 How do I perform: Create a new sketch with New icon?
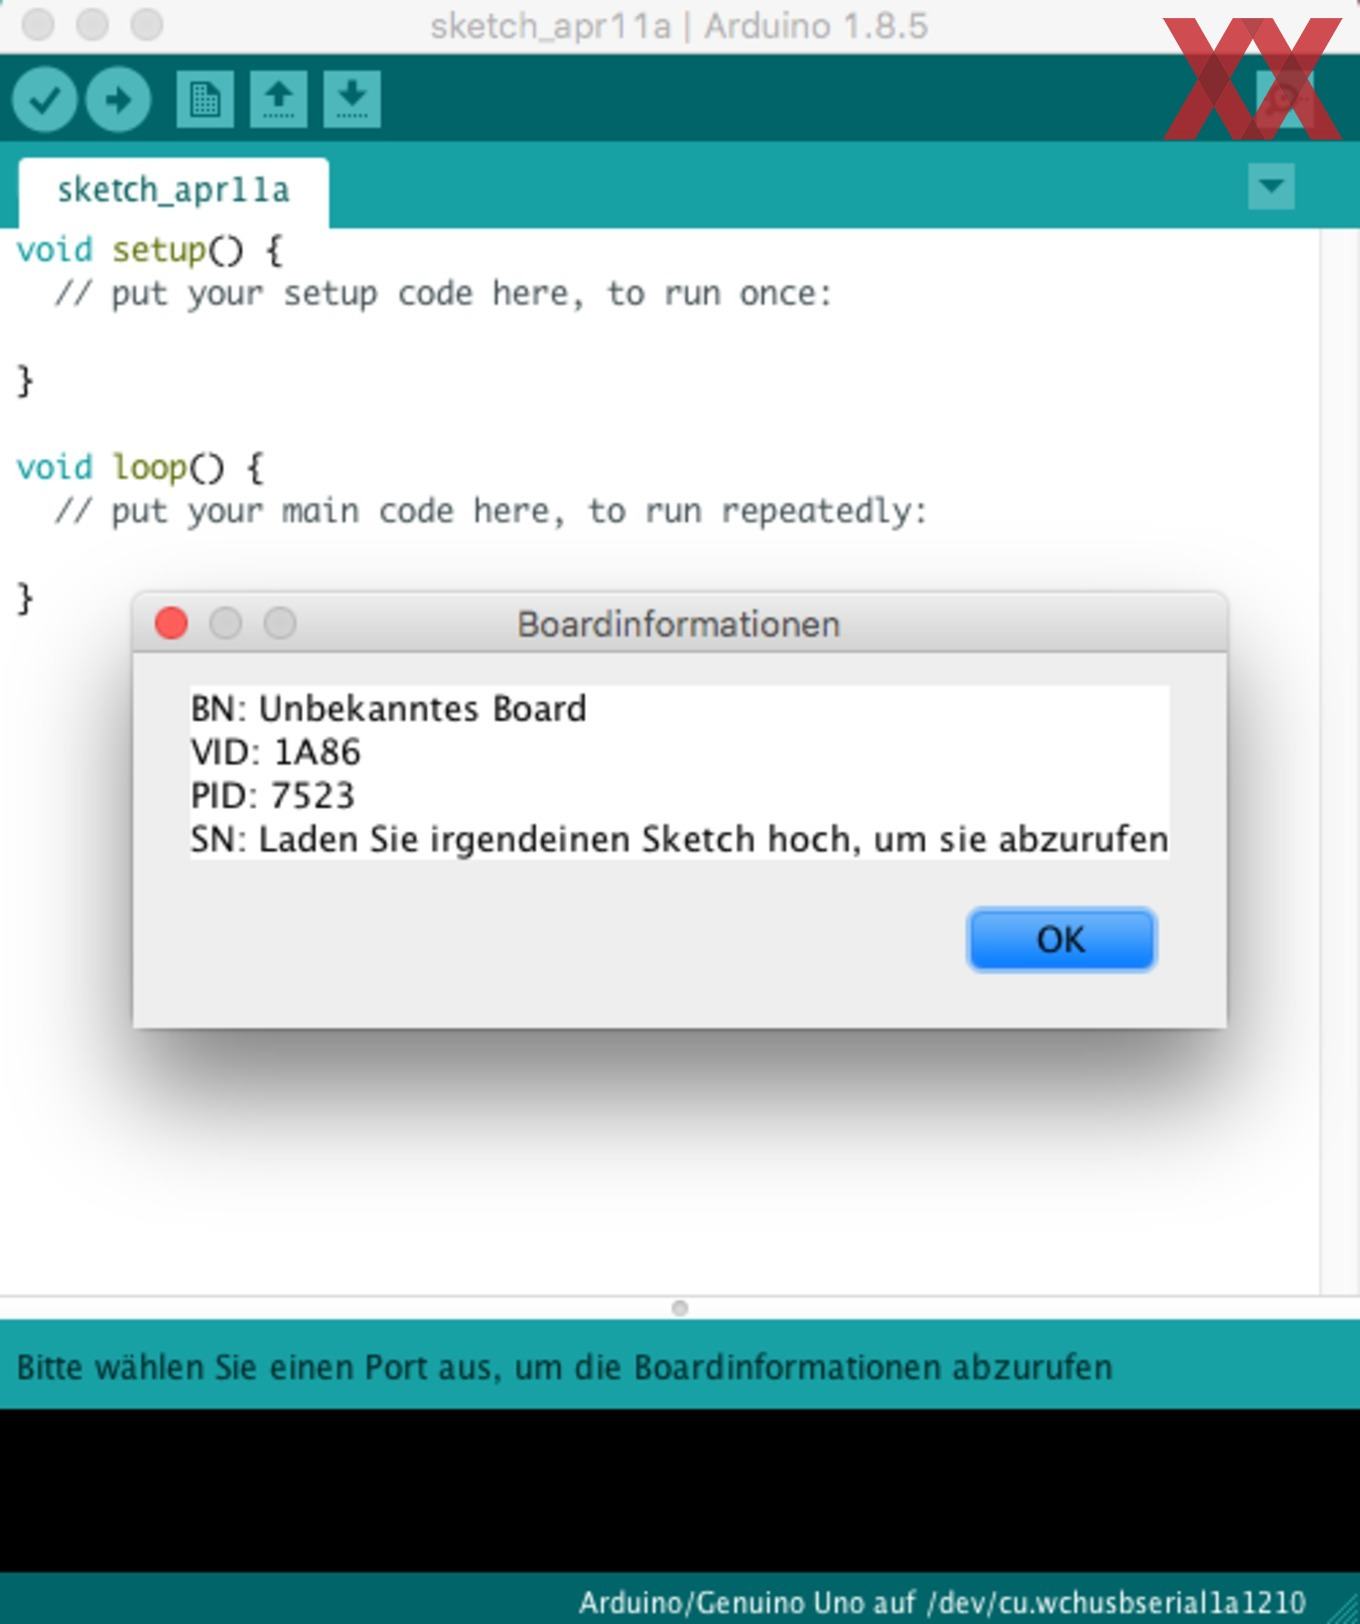pos(205,99)
